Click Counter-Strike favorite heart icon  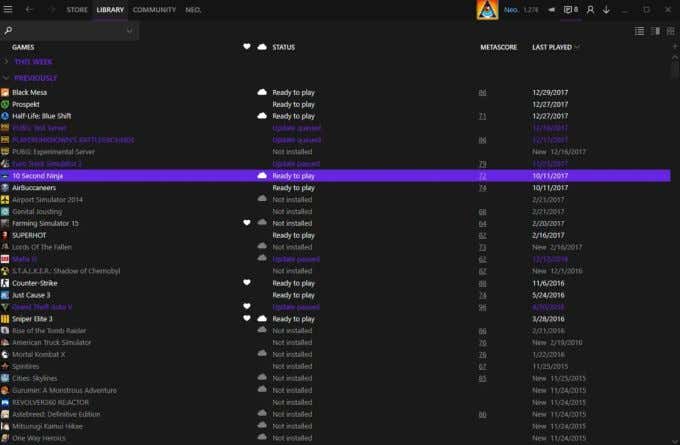coord(247,282)
